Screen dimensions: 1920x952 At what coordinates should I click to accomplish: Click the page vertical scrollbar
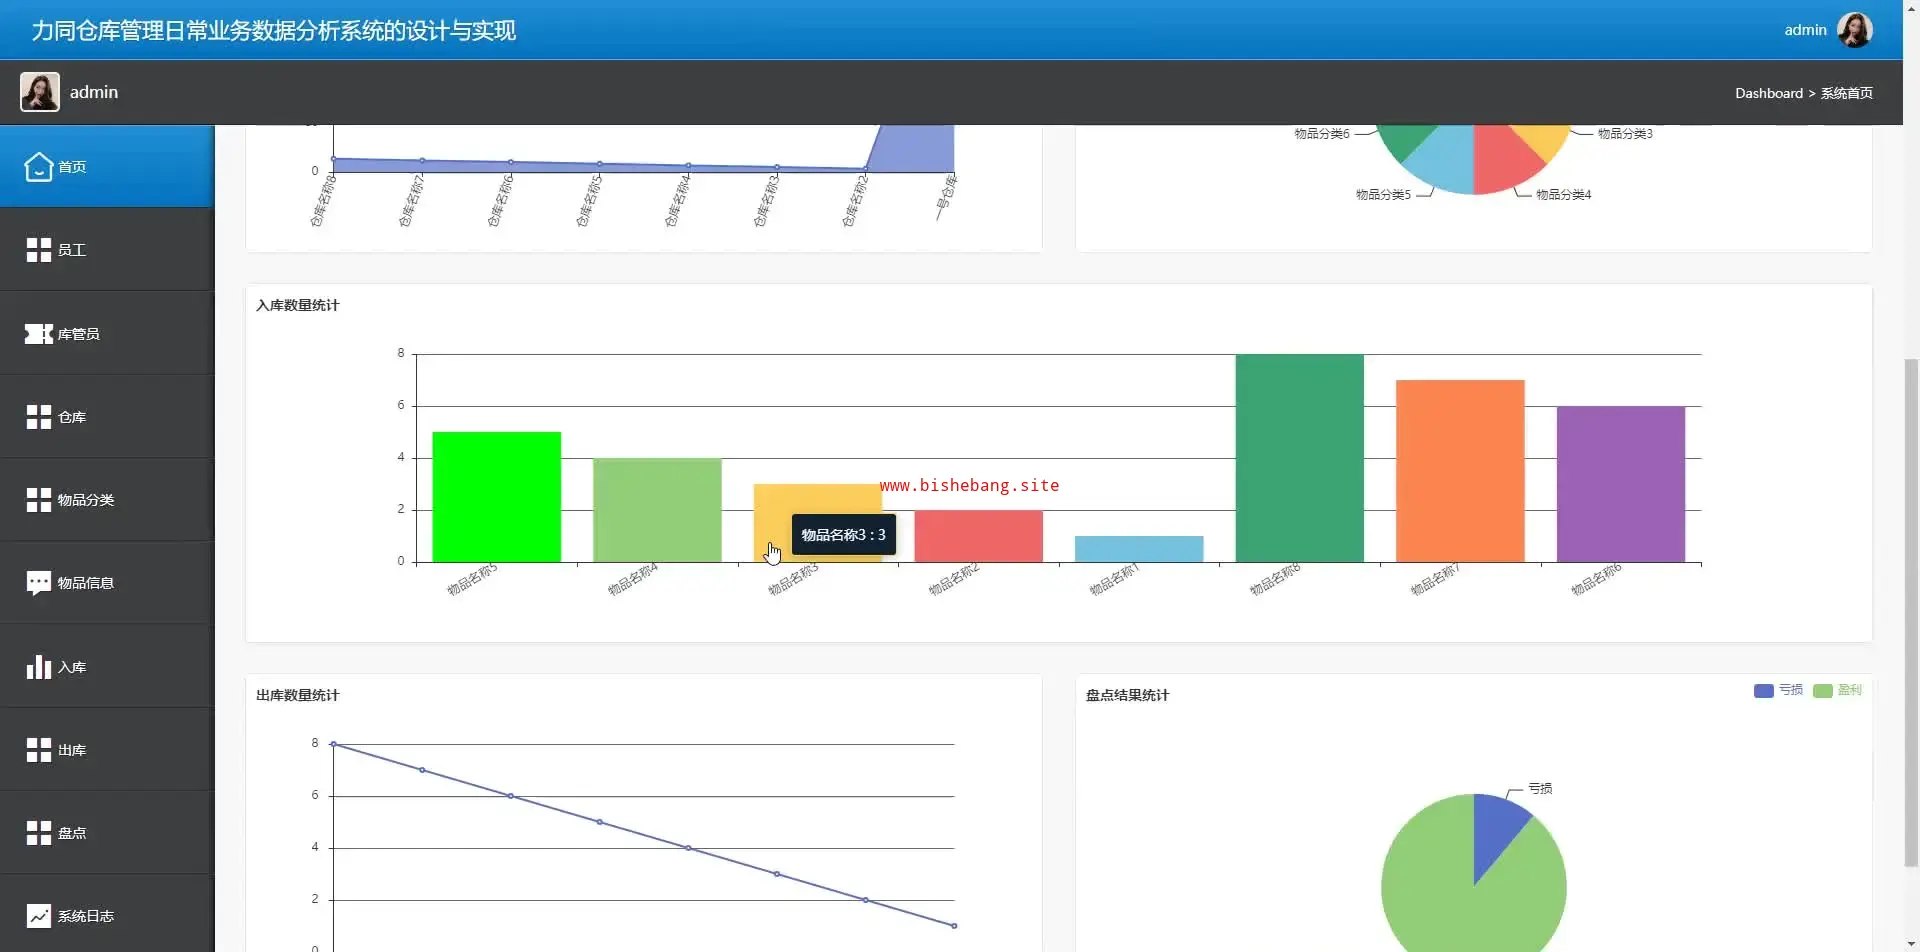[1911, 612]
